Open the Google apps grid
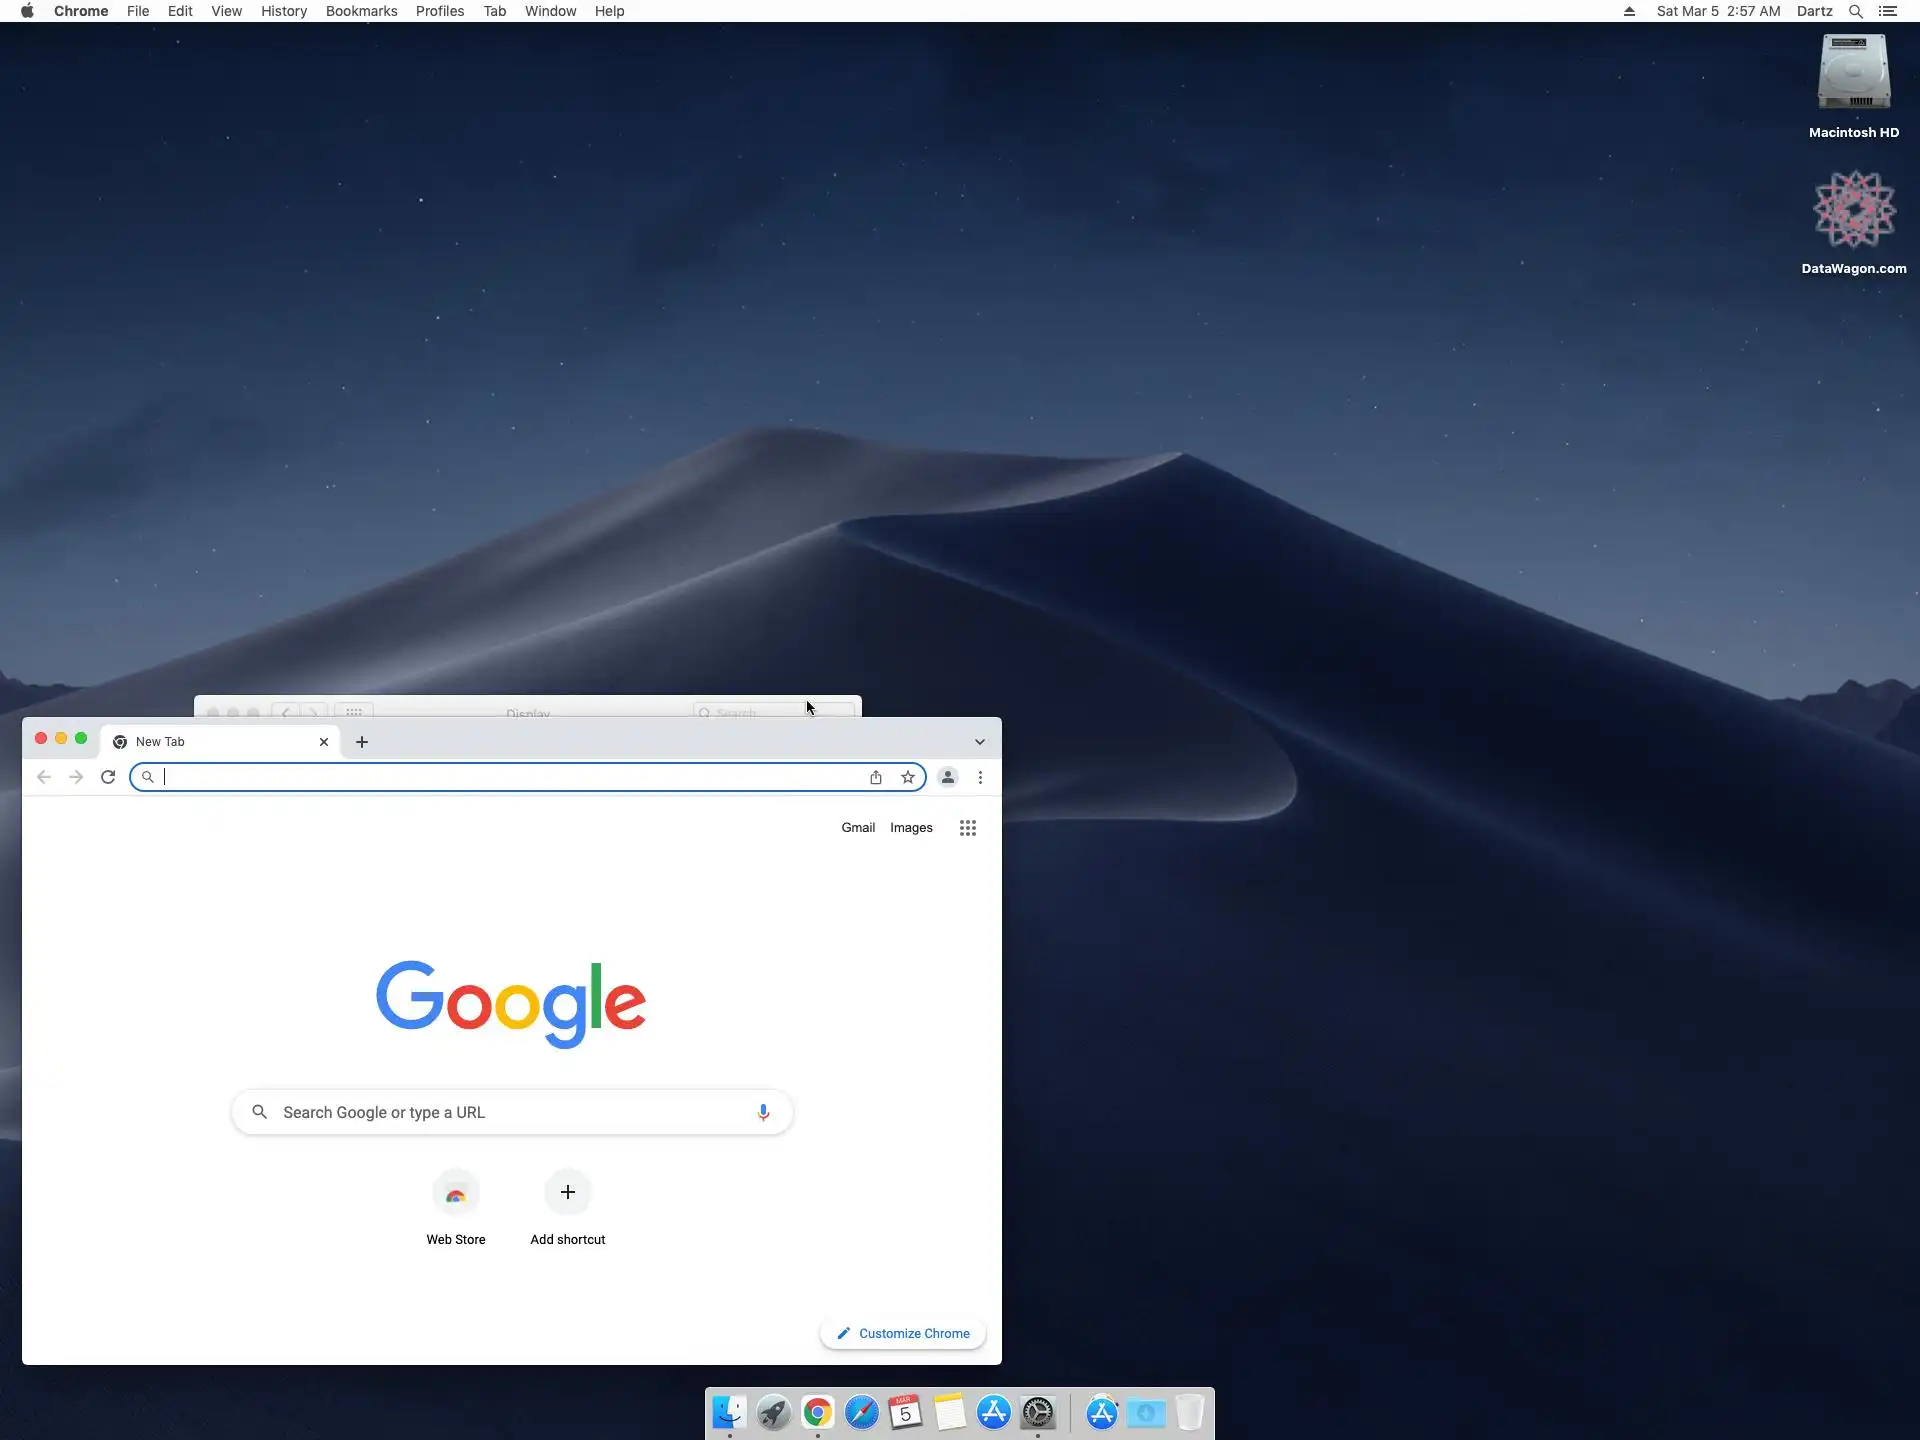The height and width of the screenshot is (1440, 1920). click(x=967, y=828)
